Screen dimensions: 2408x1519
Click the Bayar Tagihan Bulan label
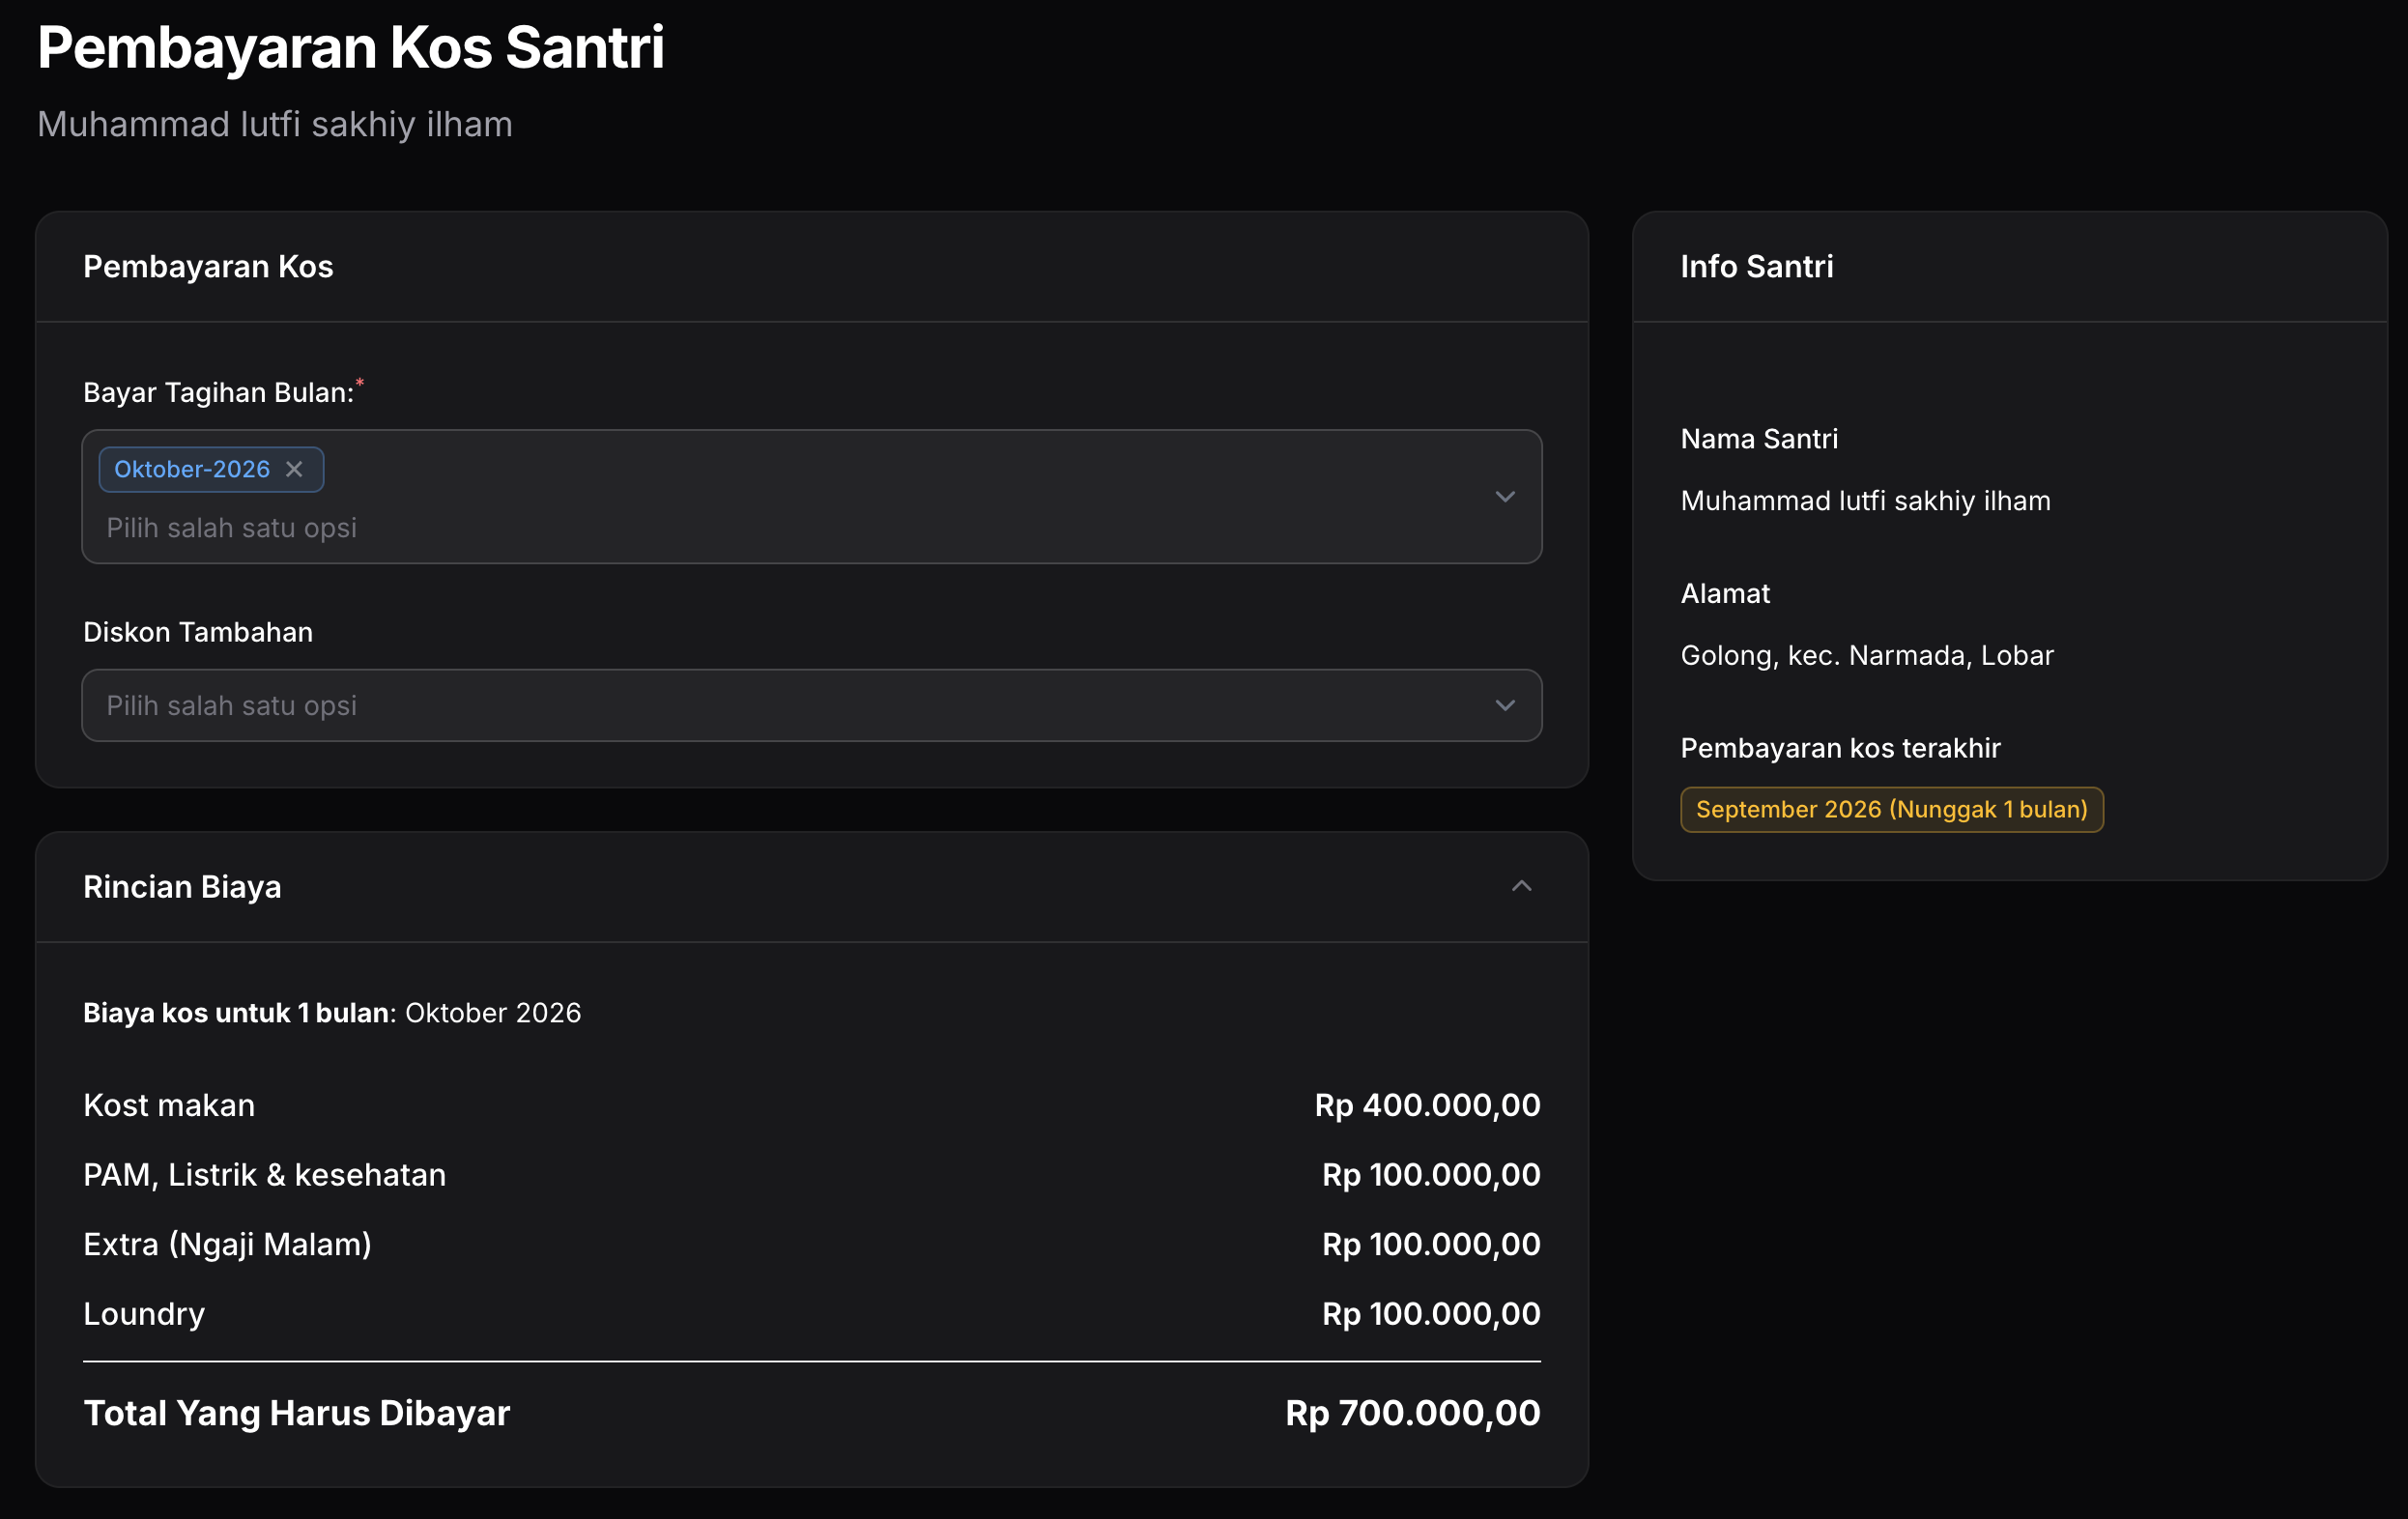(x=219, y=392)
